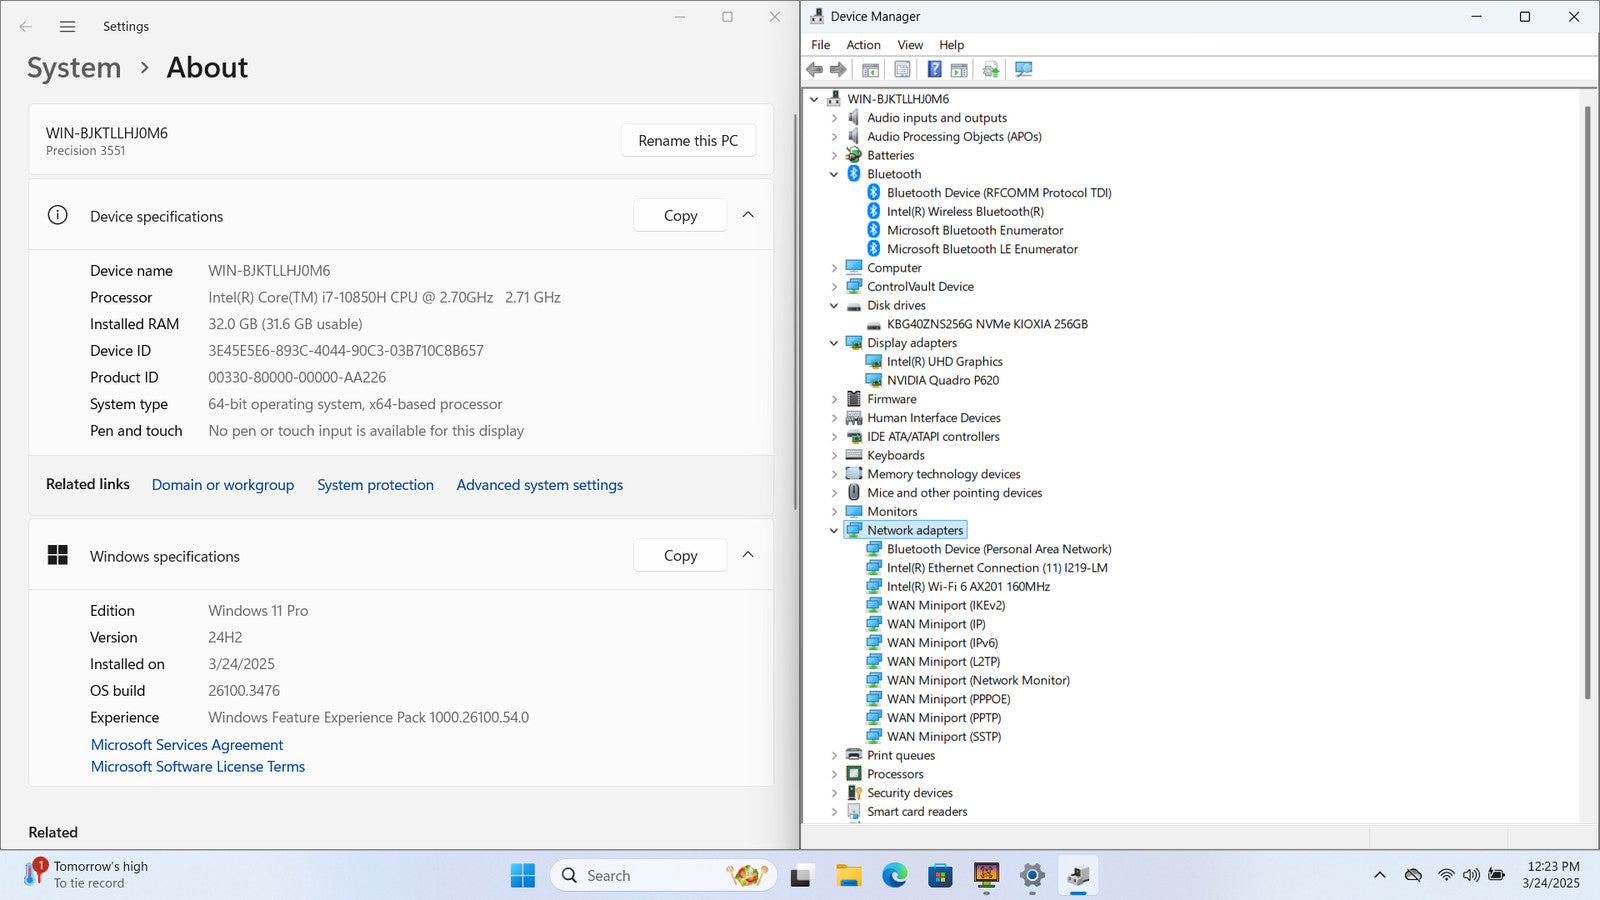The image size is (1600, 900).
Task: Click the volume speaker tray icon
Action: pos(1471,875)
